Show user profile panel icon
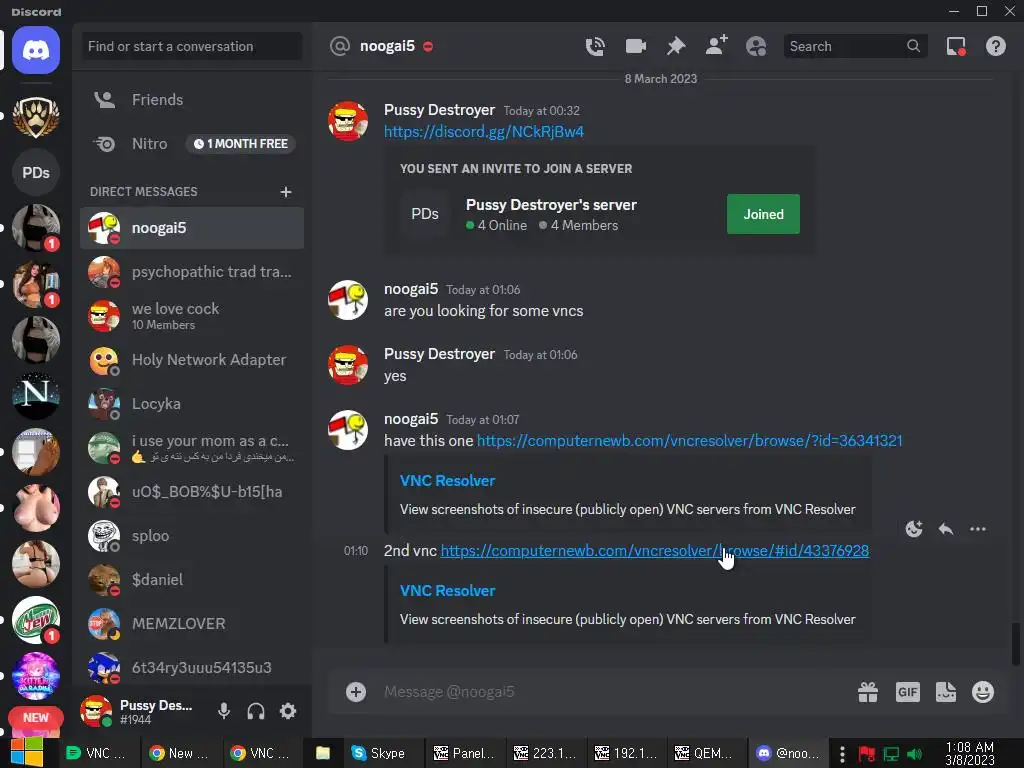Viewport: 1024px width, 768px height. (x=756, y=46)
